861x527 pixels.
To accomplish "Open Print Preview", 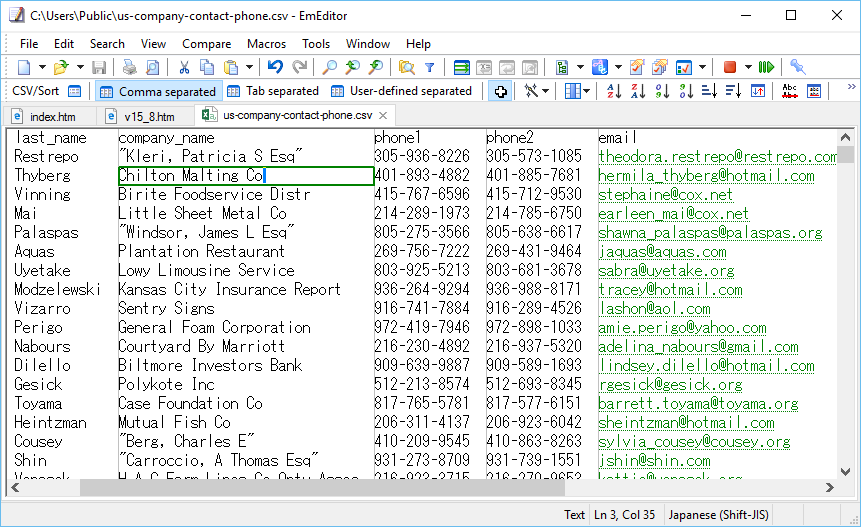I will 152,68.
